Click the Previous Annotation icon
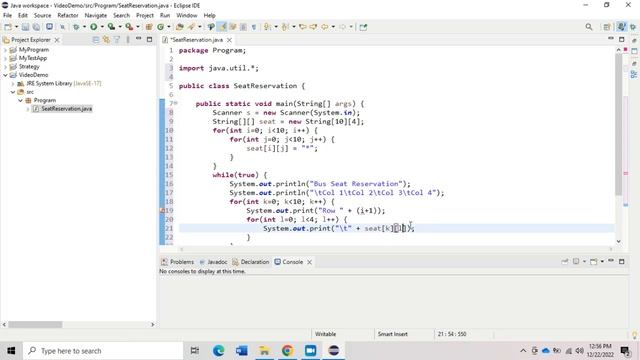 click(285, 27)
